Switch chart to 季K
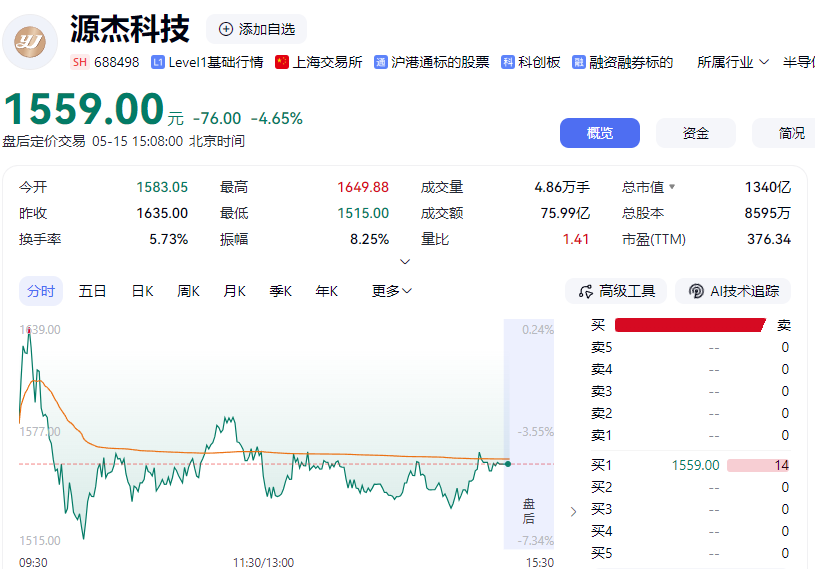 pos(281,291)
